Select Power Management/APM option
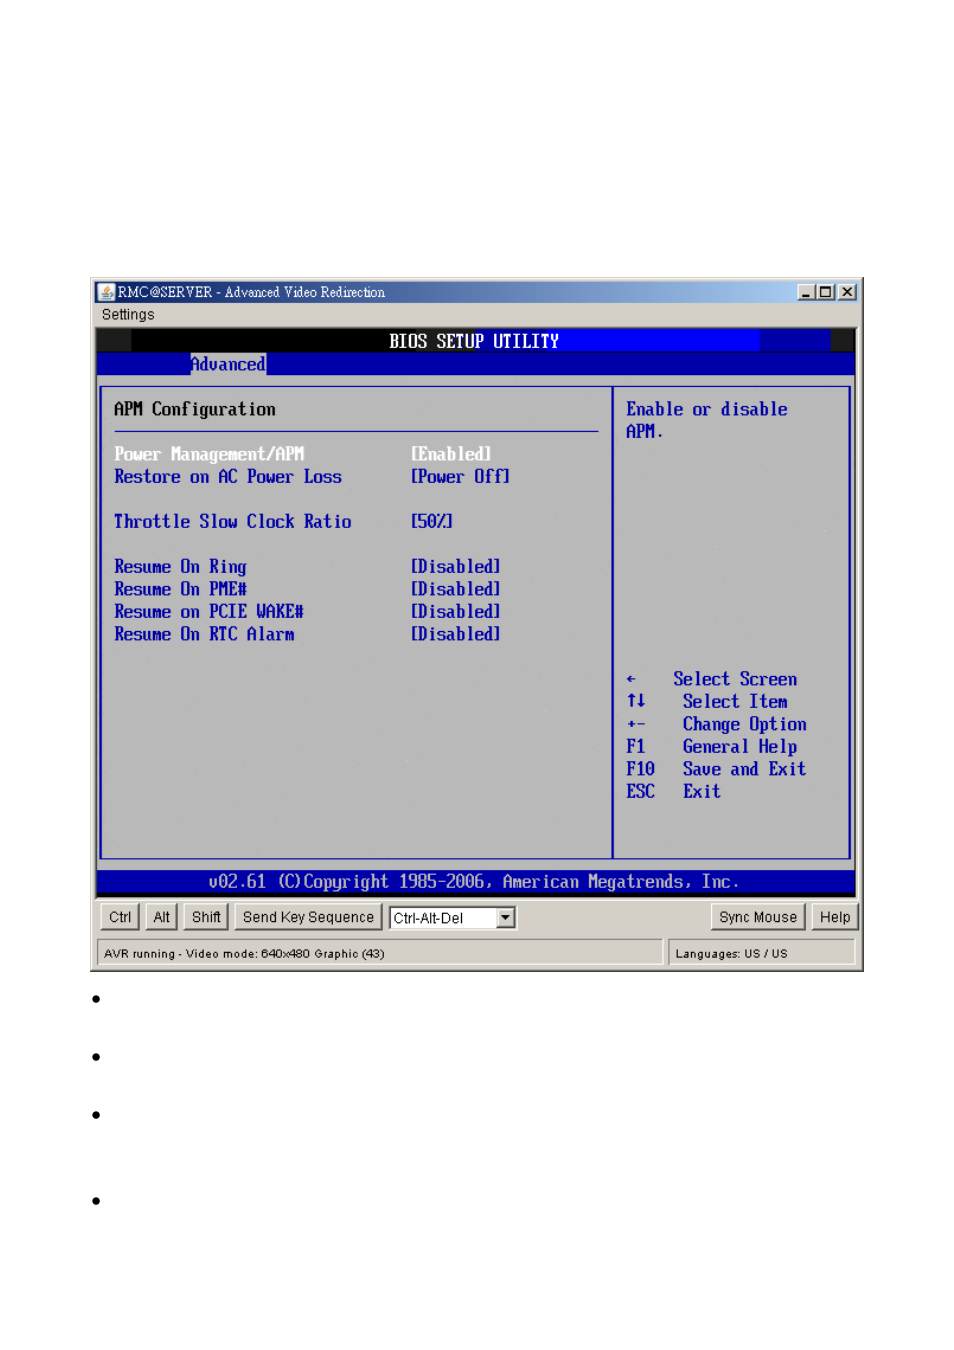The width and height of the screenshot is (954, 1350). point(209,454)
